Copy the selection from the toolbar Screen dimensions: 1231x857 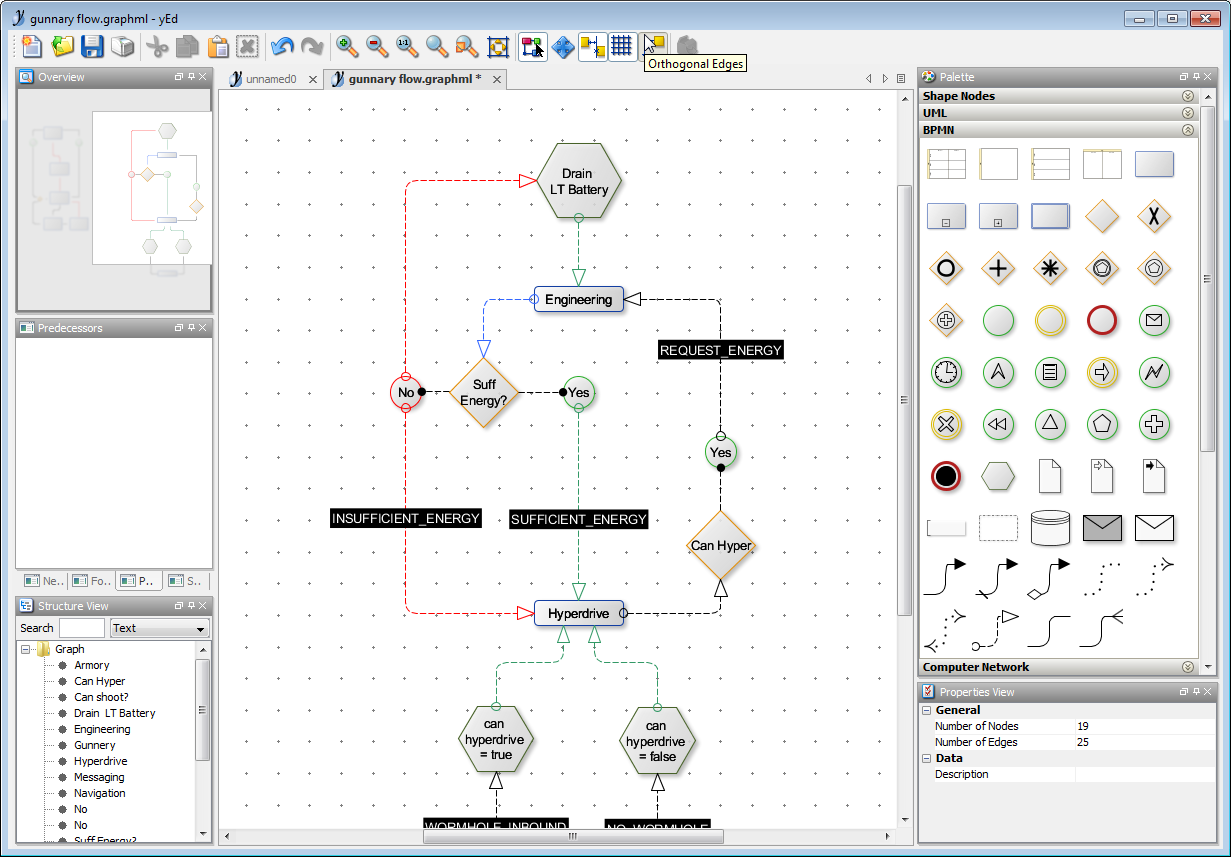[x=187, y=46]
